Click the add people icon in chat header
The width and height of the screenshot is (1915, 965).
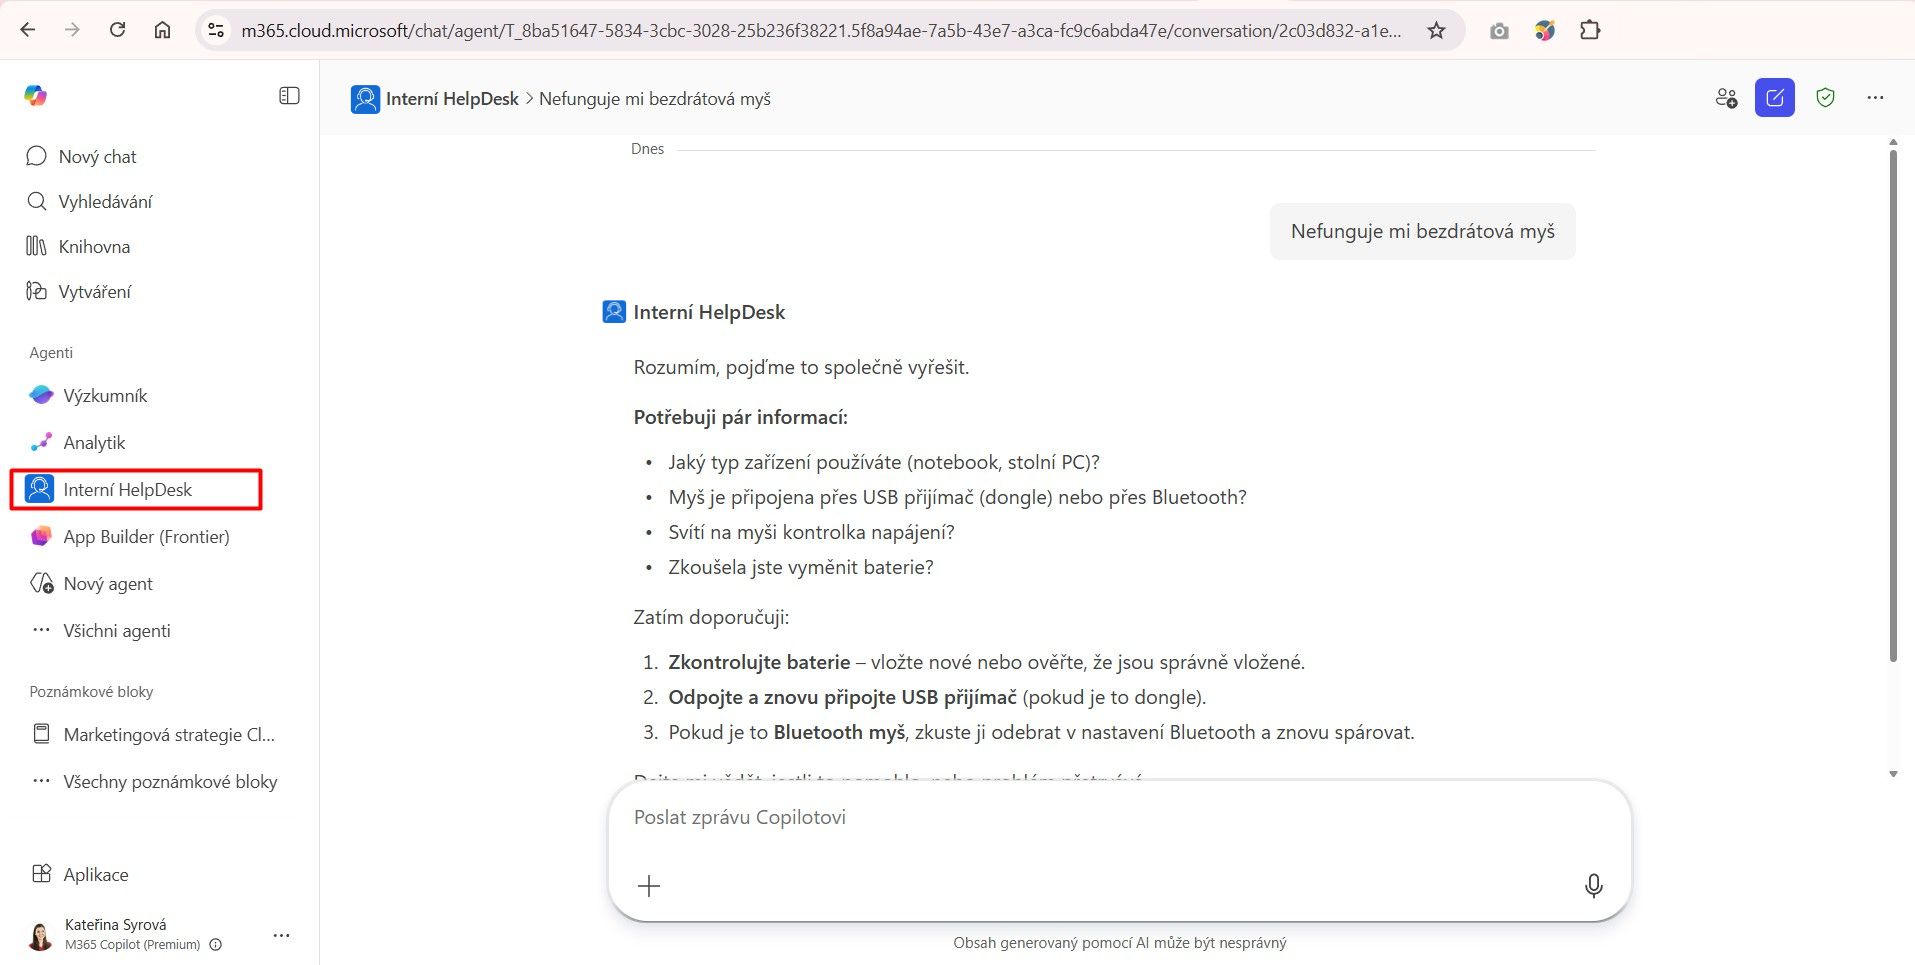[1726, 97]
